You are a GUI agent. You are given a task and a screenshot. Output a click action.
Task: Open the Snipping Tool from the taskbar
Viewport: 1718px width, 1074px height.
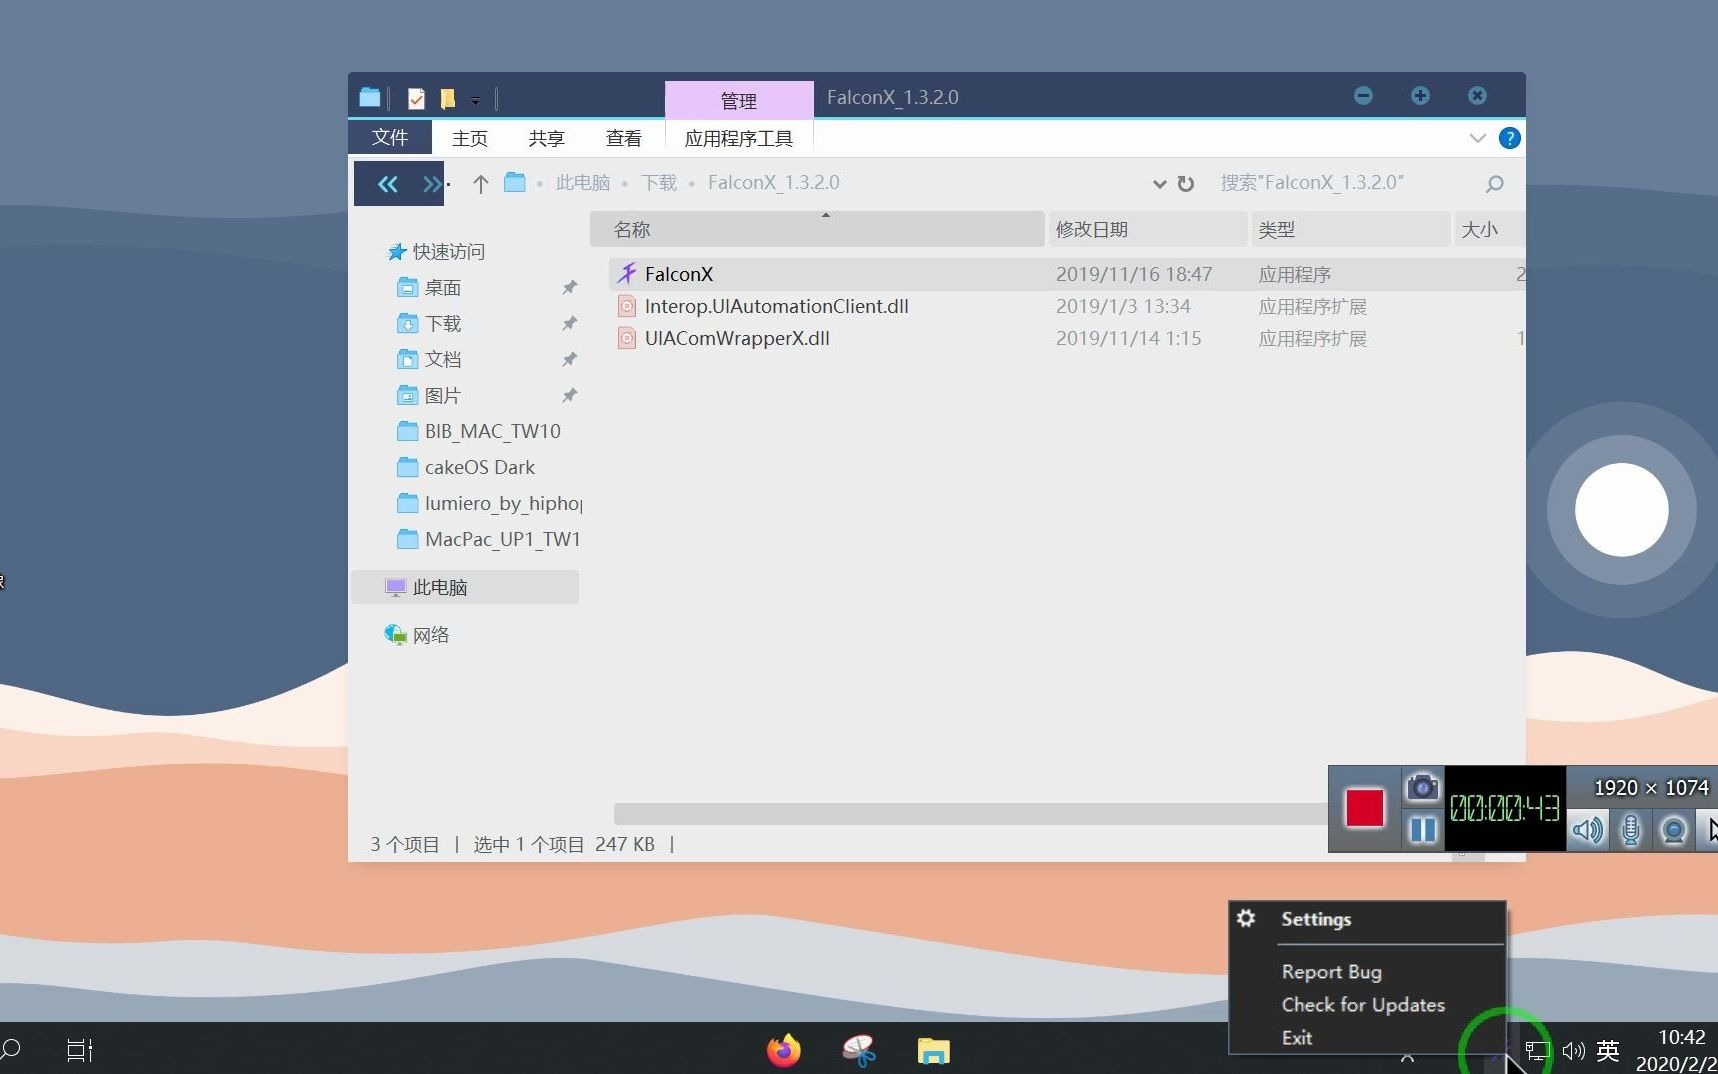click(x=859, y=1050)
